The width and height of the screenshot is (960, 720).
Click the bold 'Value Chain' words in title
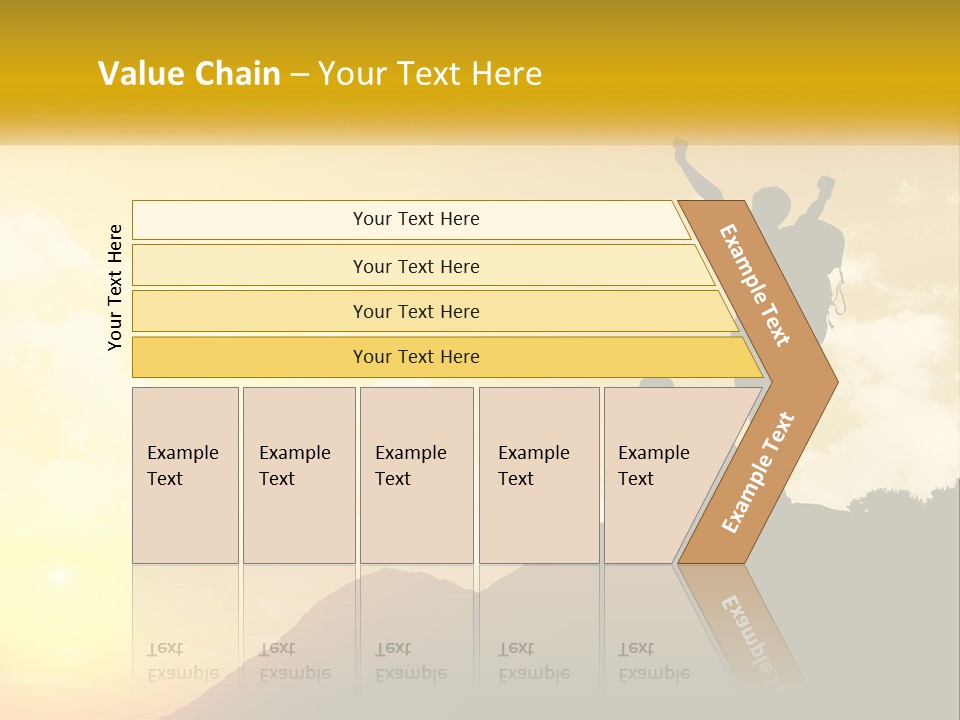pos(189,73)
